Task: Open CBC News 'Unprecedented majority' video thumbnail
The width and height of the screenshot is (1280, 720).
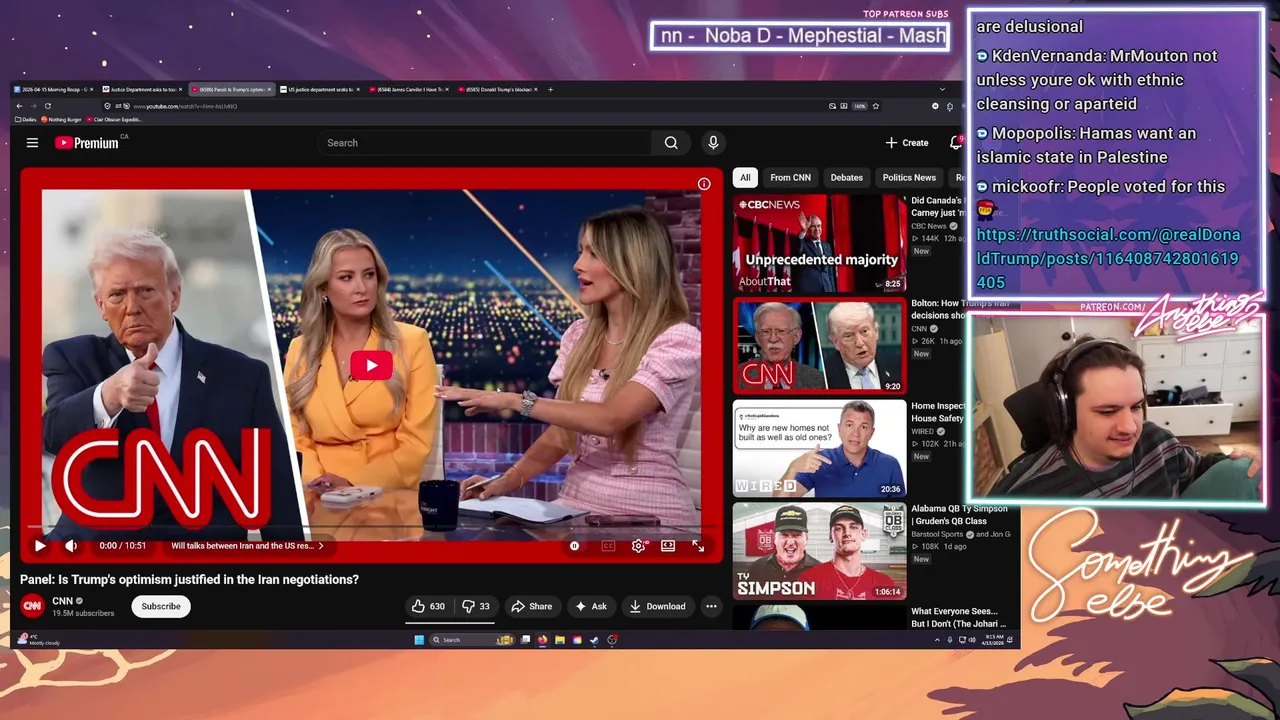Action: (x=820, y=243)
